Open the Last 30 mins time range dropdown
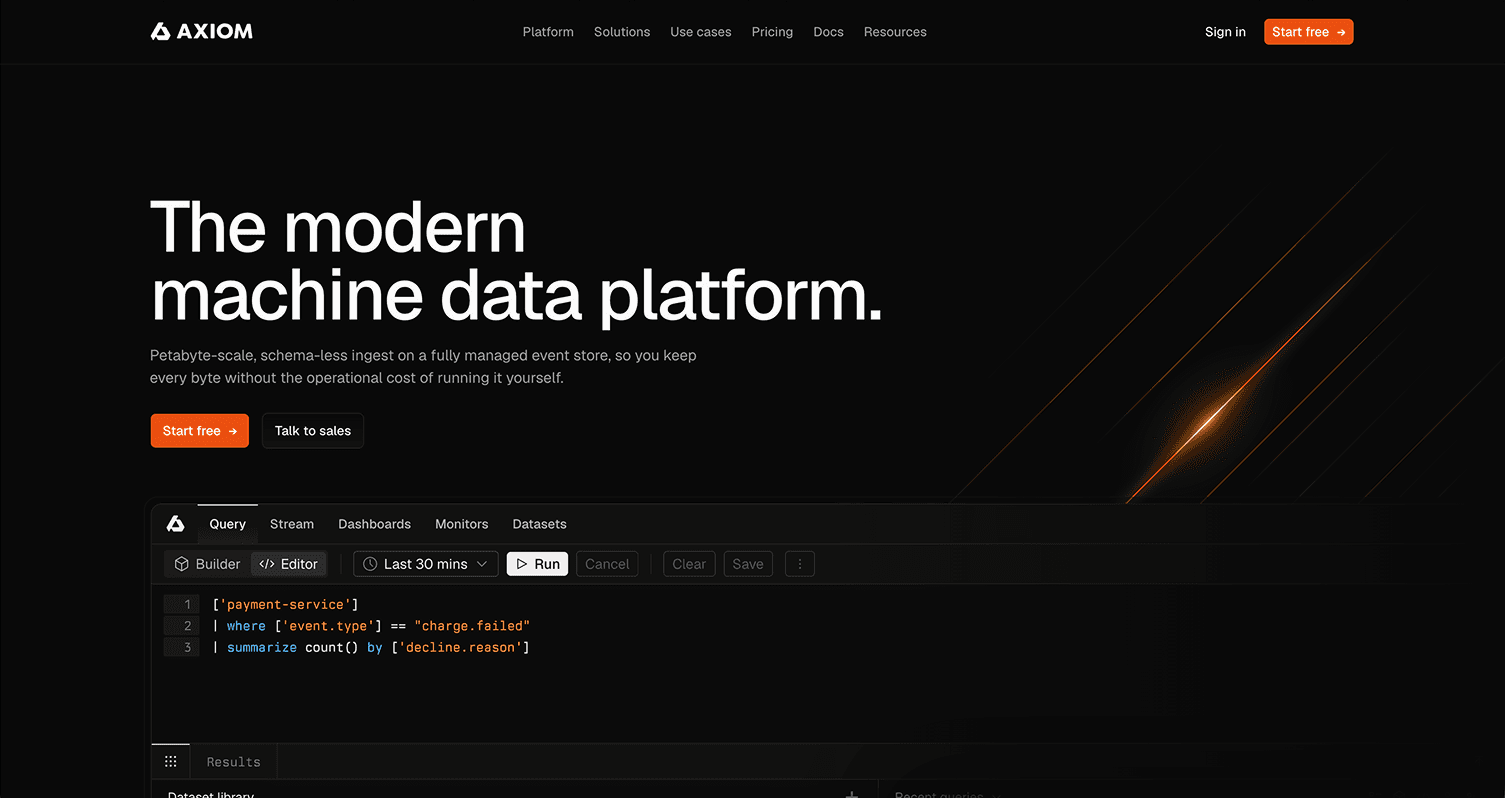Viewport: 1505px width, 798px height. (426, 564)
